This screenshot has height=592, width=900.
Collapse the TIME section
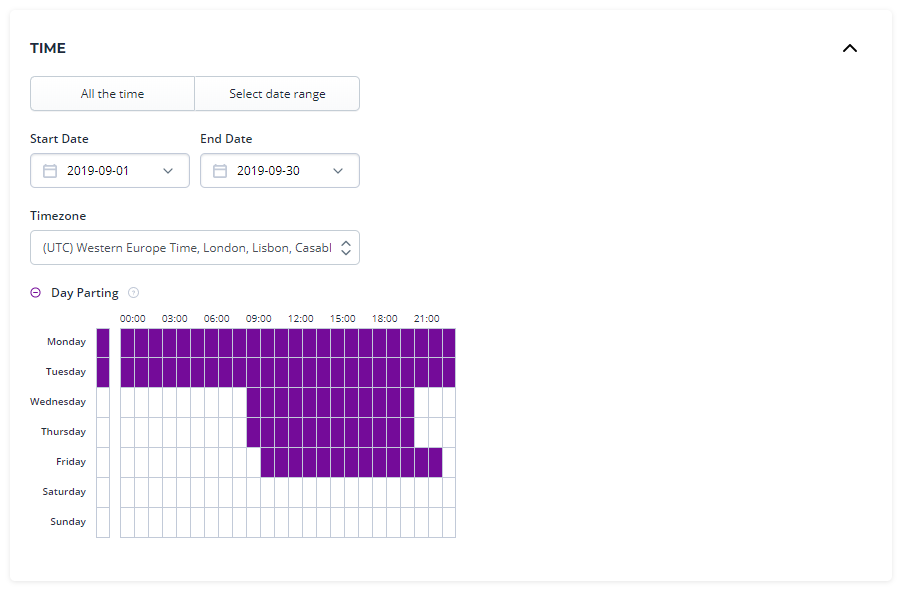coord(849,47)
